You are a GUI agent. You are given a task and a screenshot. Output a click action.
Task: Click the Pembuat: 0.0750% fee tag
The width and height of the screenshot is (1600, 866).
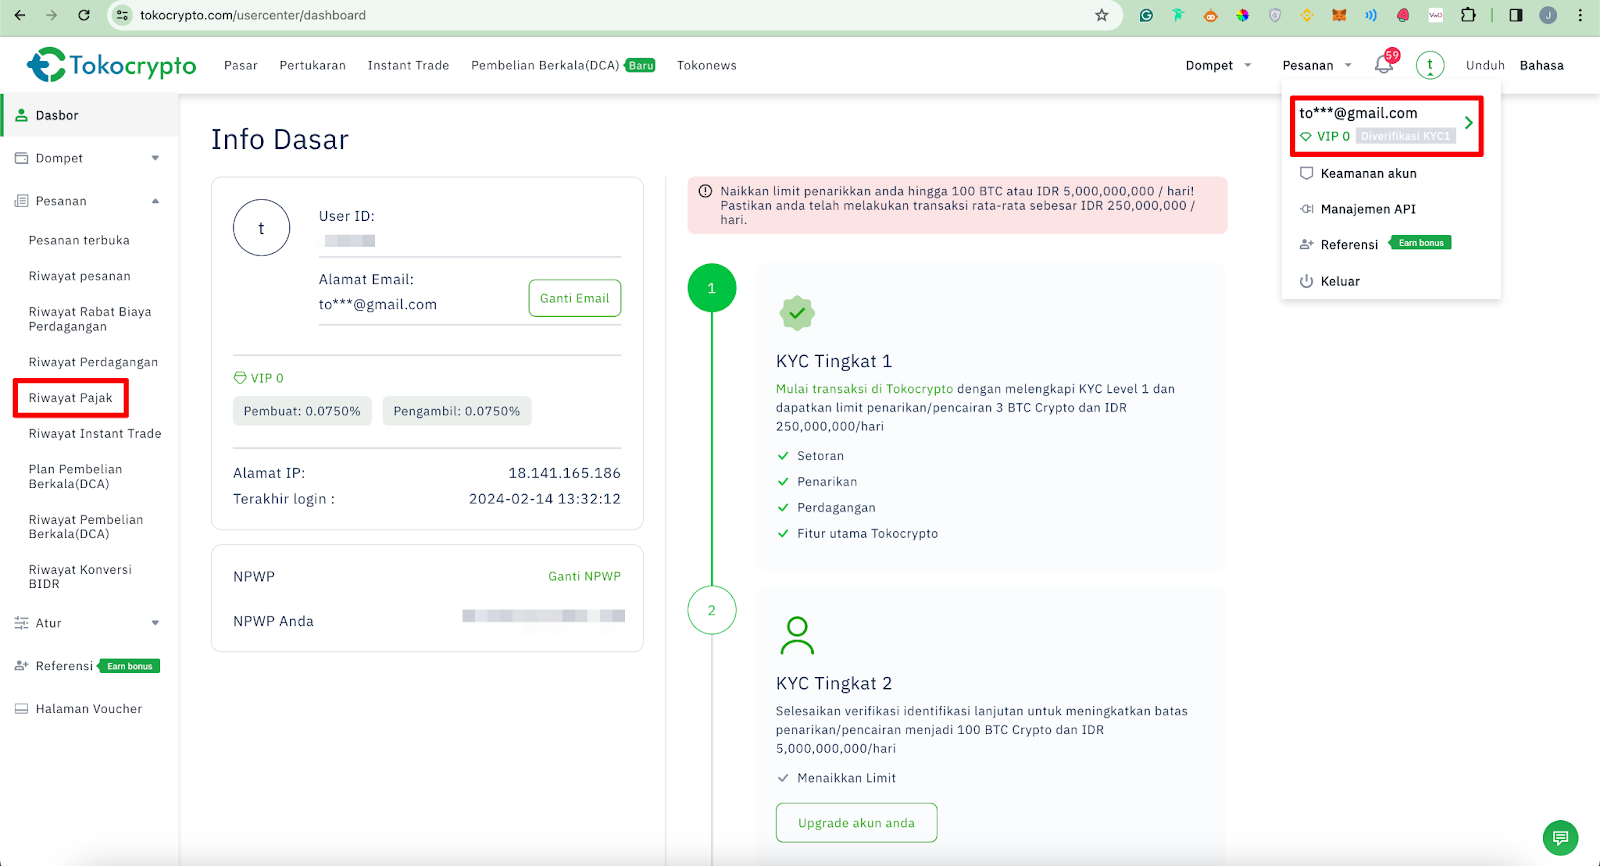coord(302,411)
